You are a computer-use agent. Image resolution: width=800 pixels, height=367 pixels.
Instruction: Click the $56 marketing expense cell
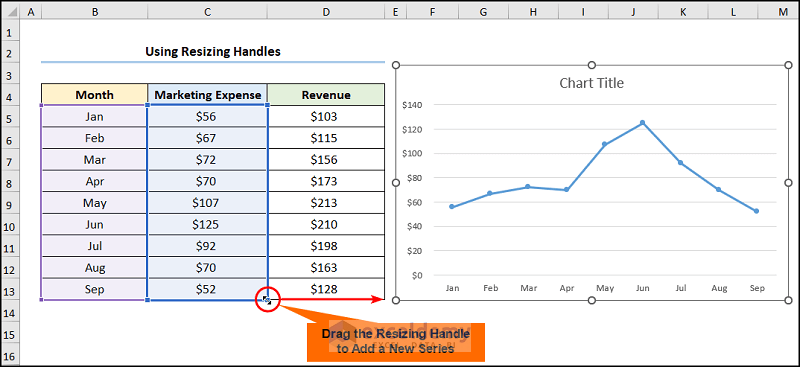pyautogui.click(x=208, y=117)
